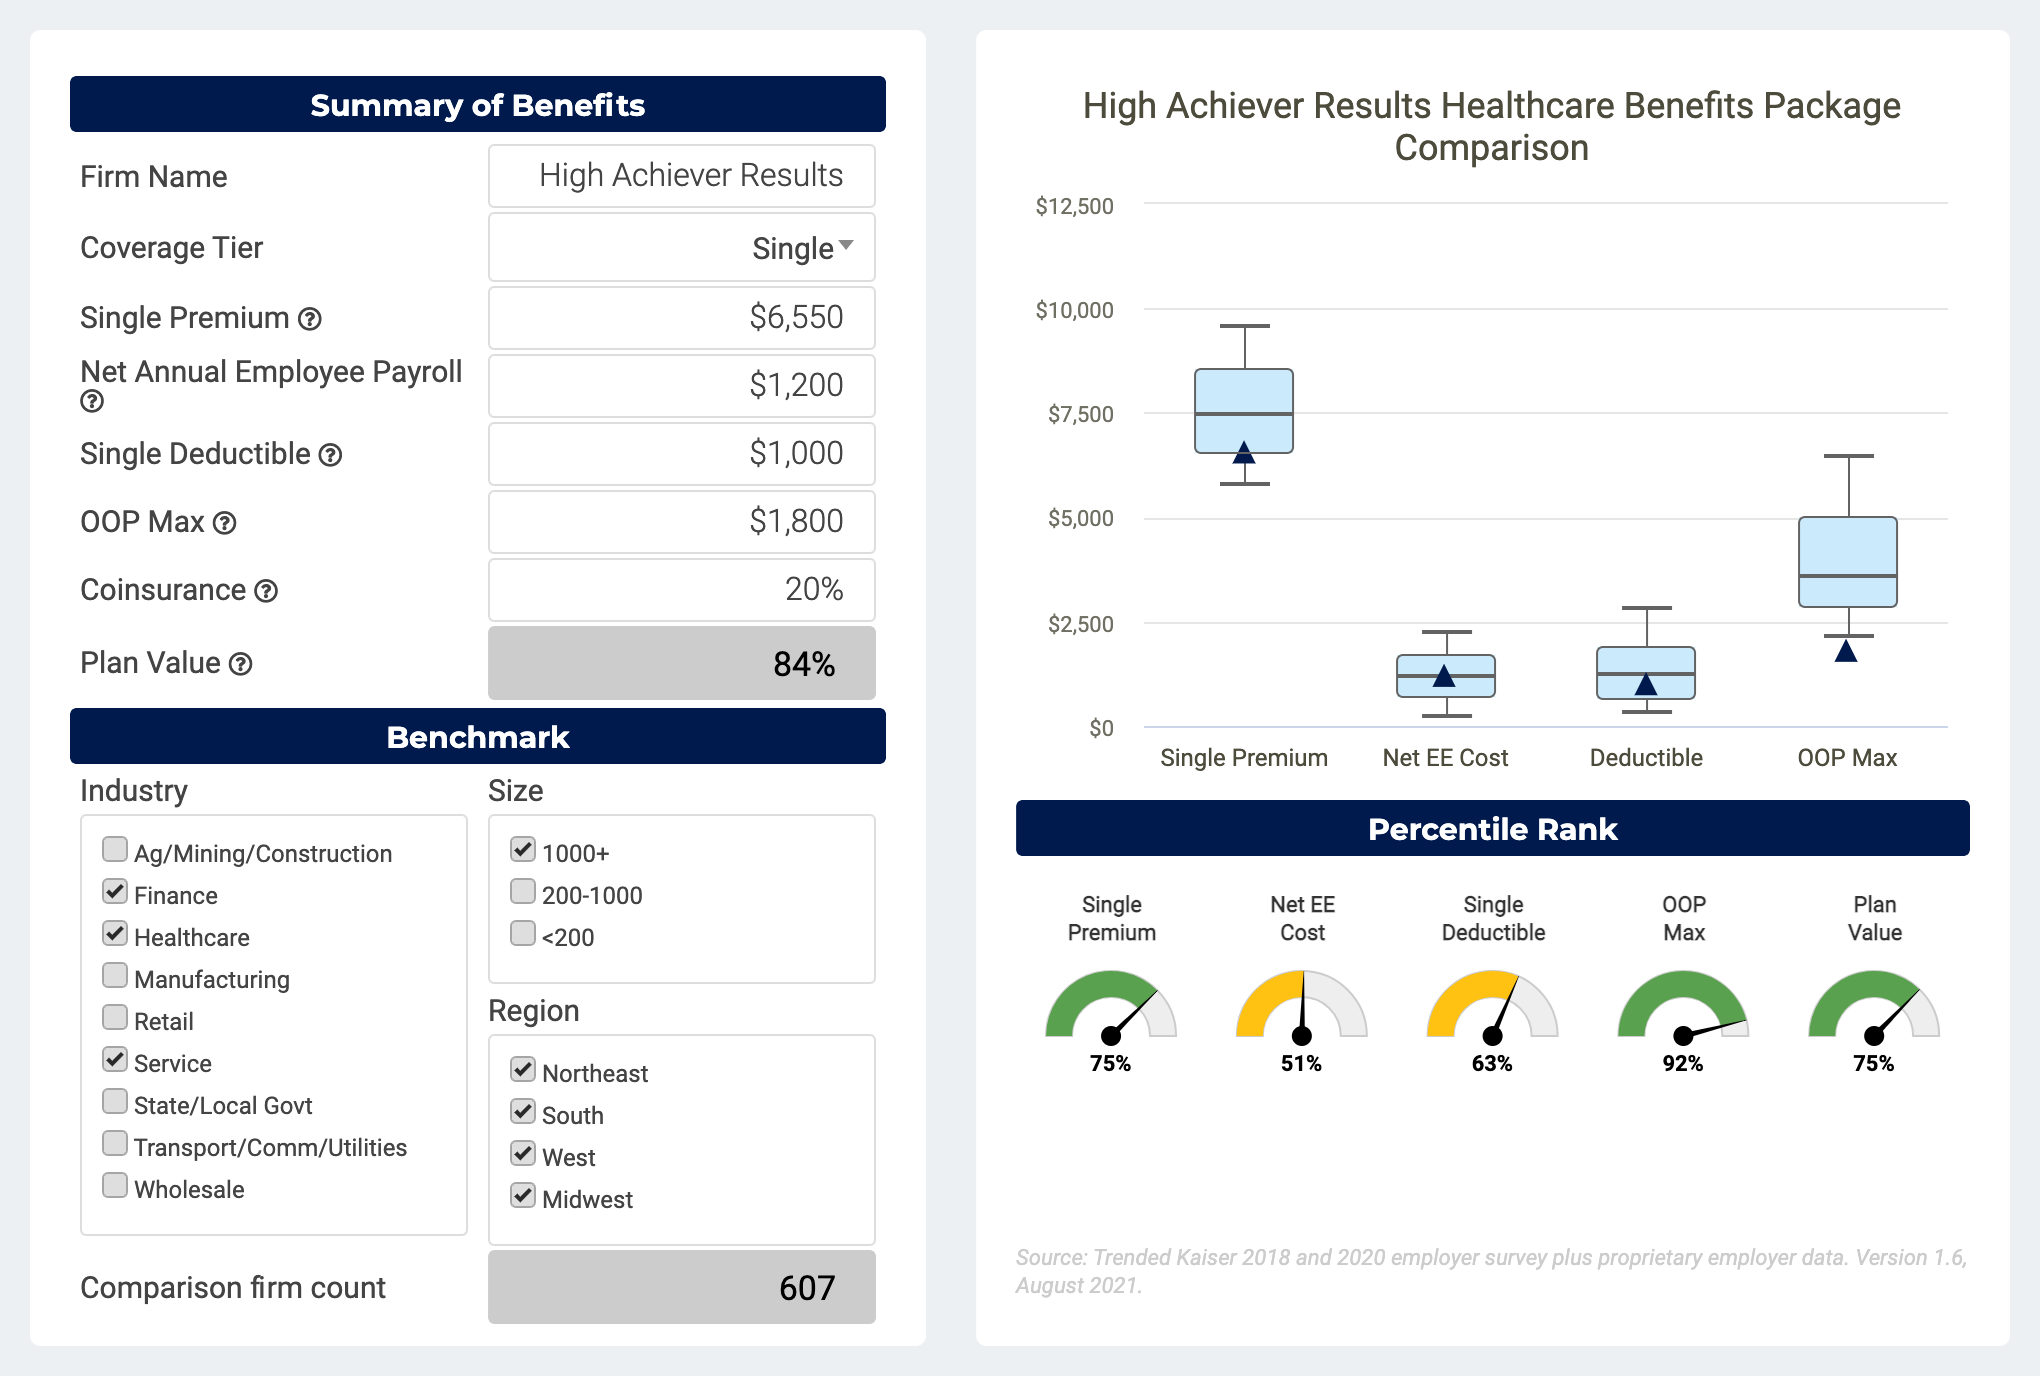Click the Plan Value percentile gauge

tap(1874, 1006)
